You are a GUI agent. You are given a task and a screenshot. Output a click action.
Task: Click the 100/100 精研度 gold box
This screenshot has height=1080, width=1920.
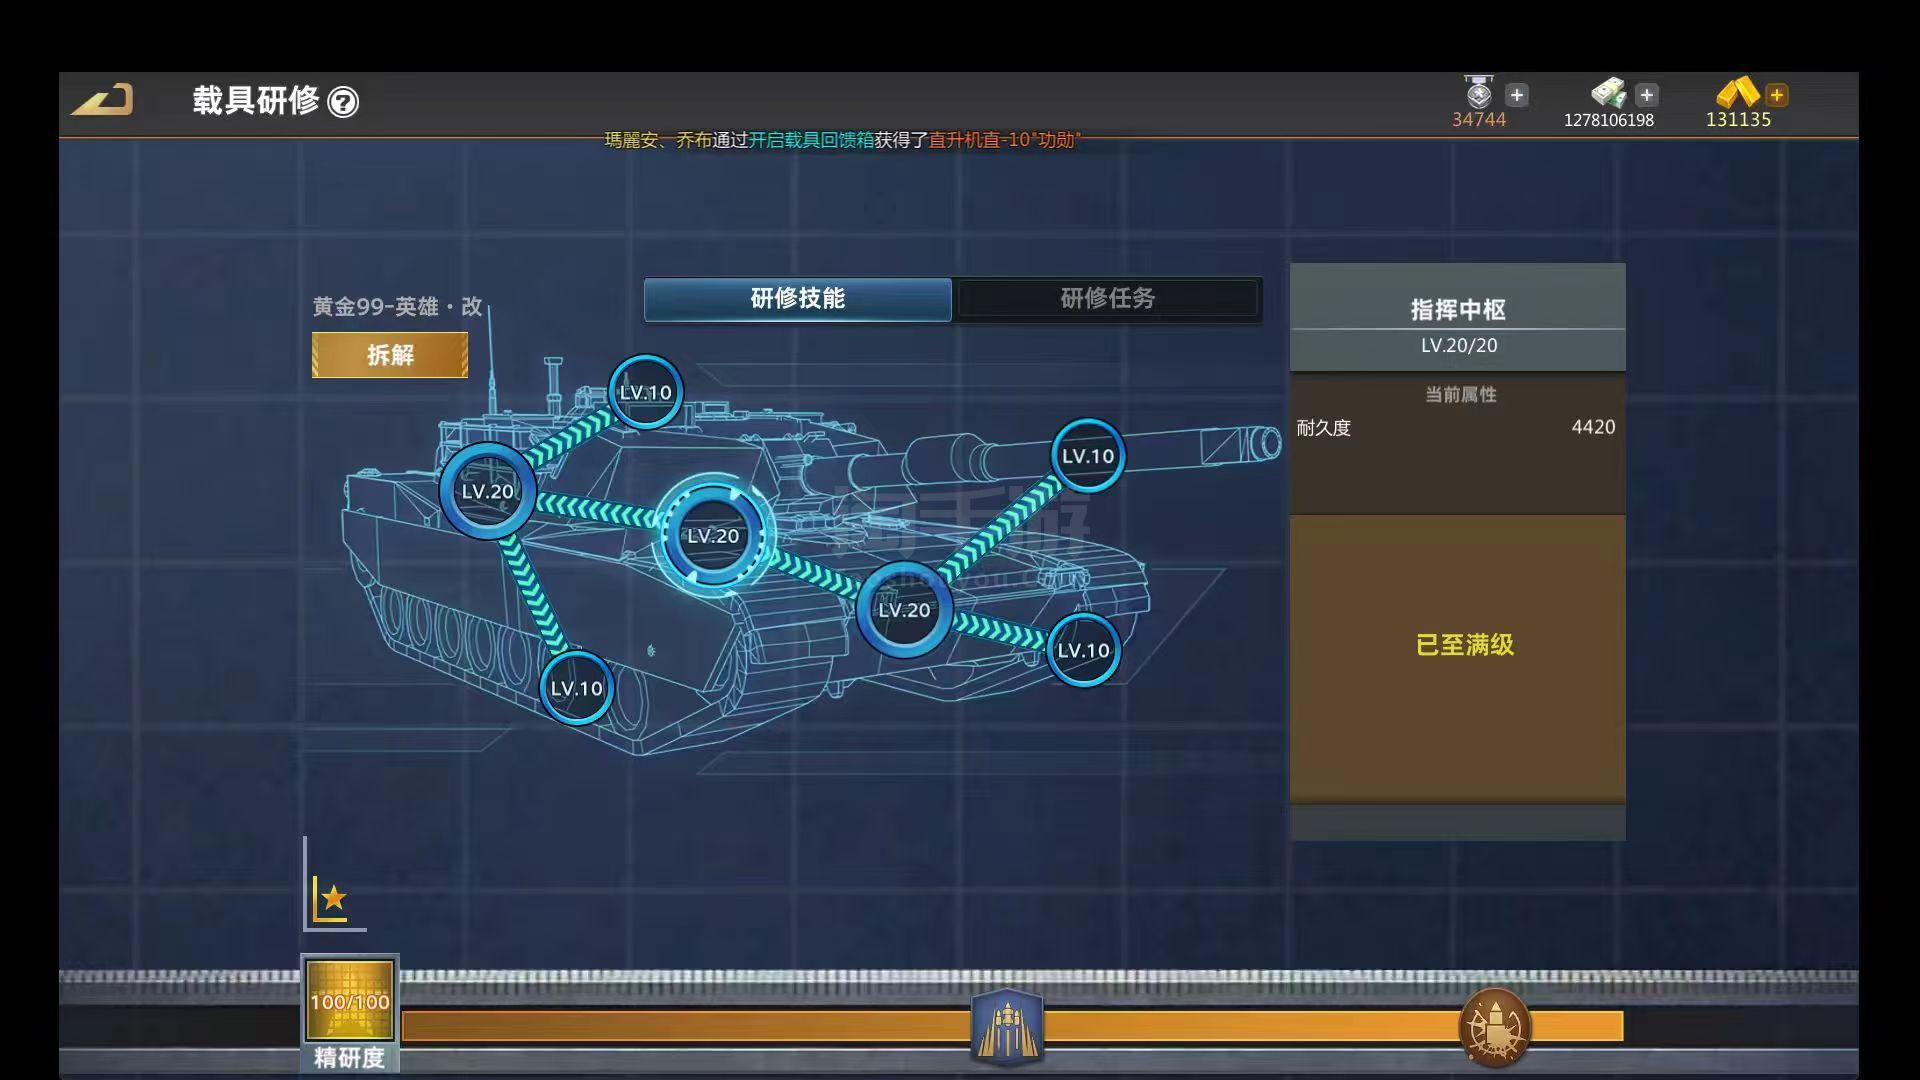350,1001
